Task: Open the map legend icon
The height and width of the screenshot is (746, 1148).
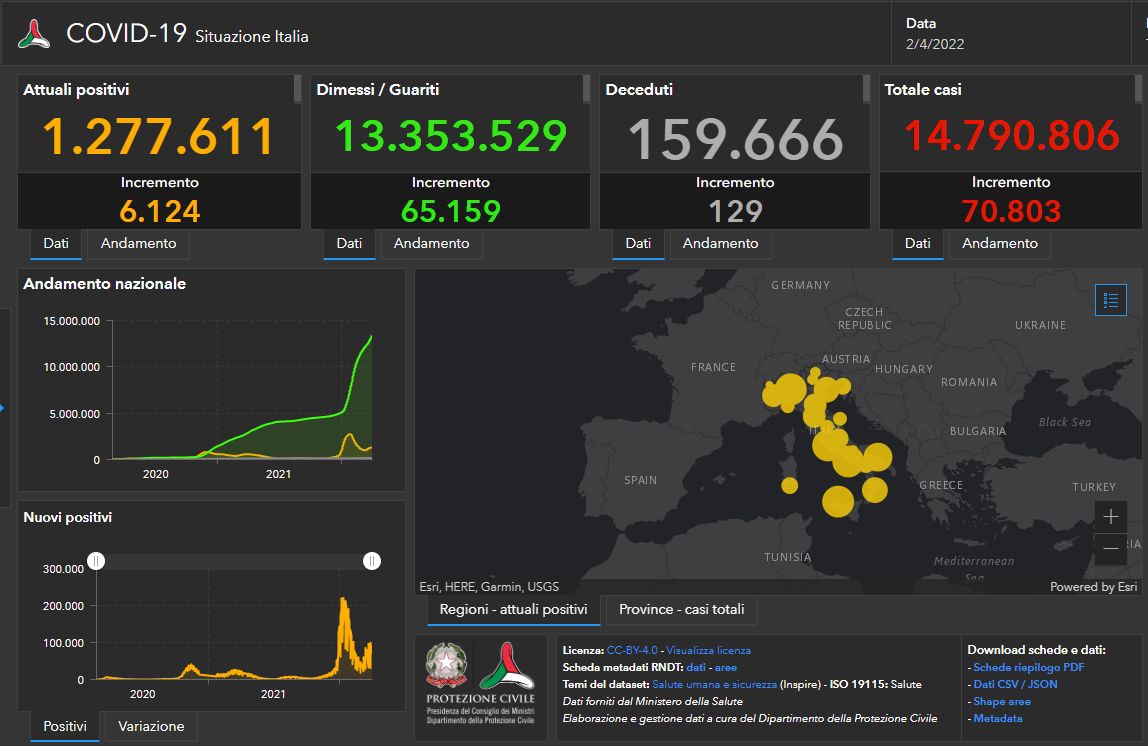Action: [1110, 300]
